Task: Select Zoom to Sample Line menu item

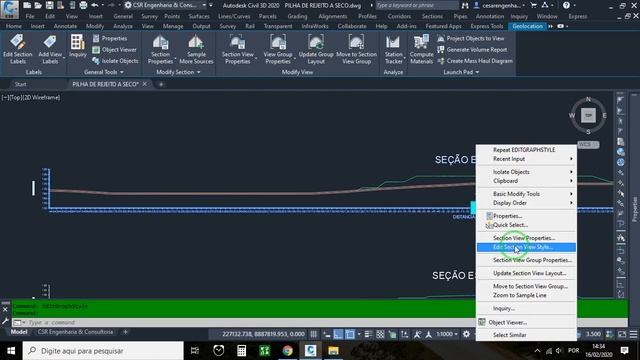Action: (526, 295)
